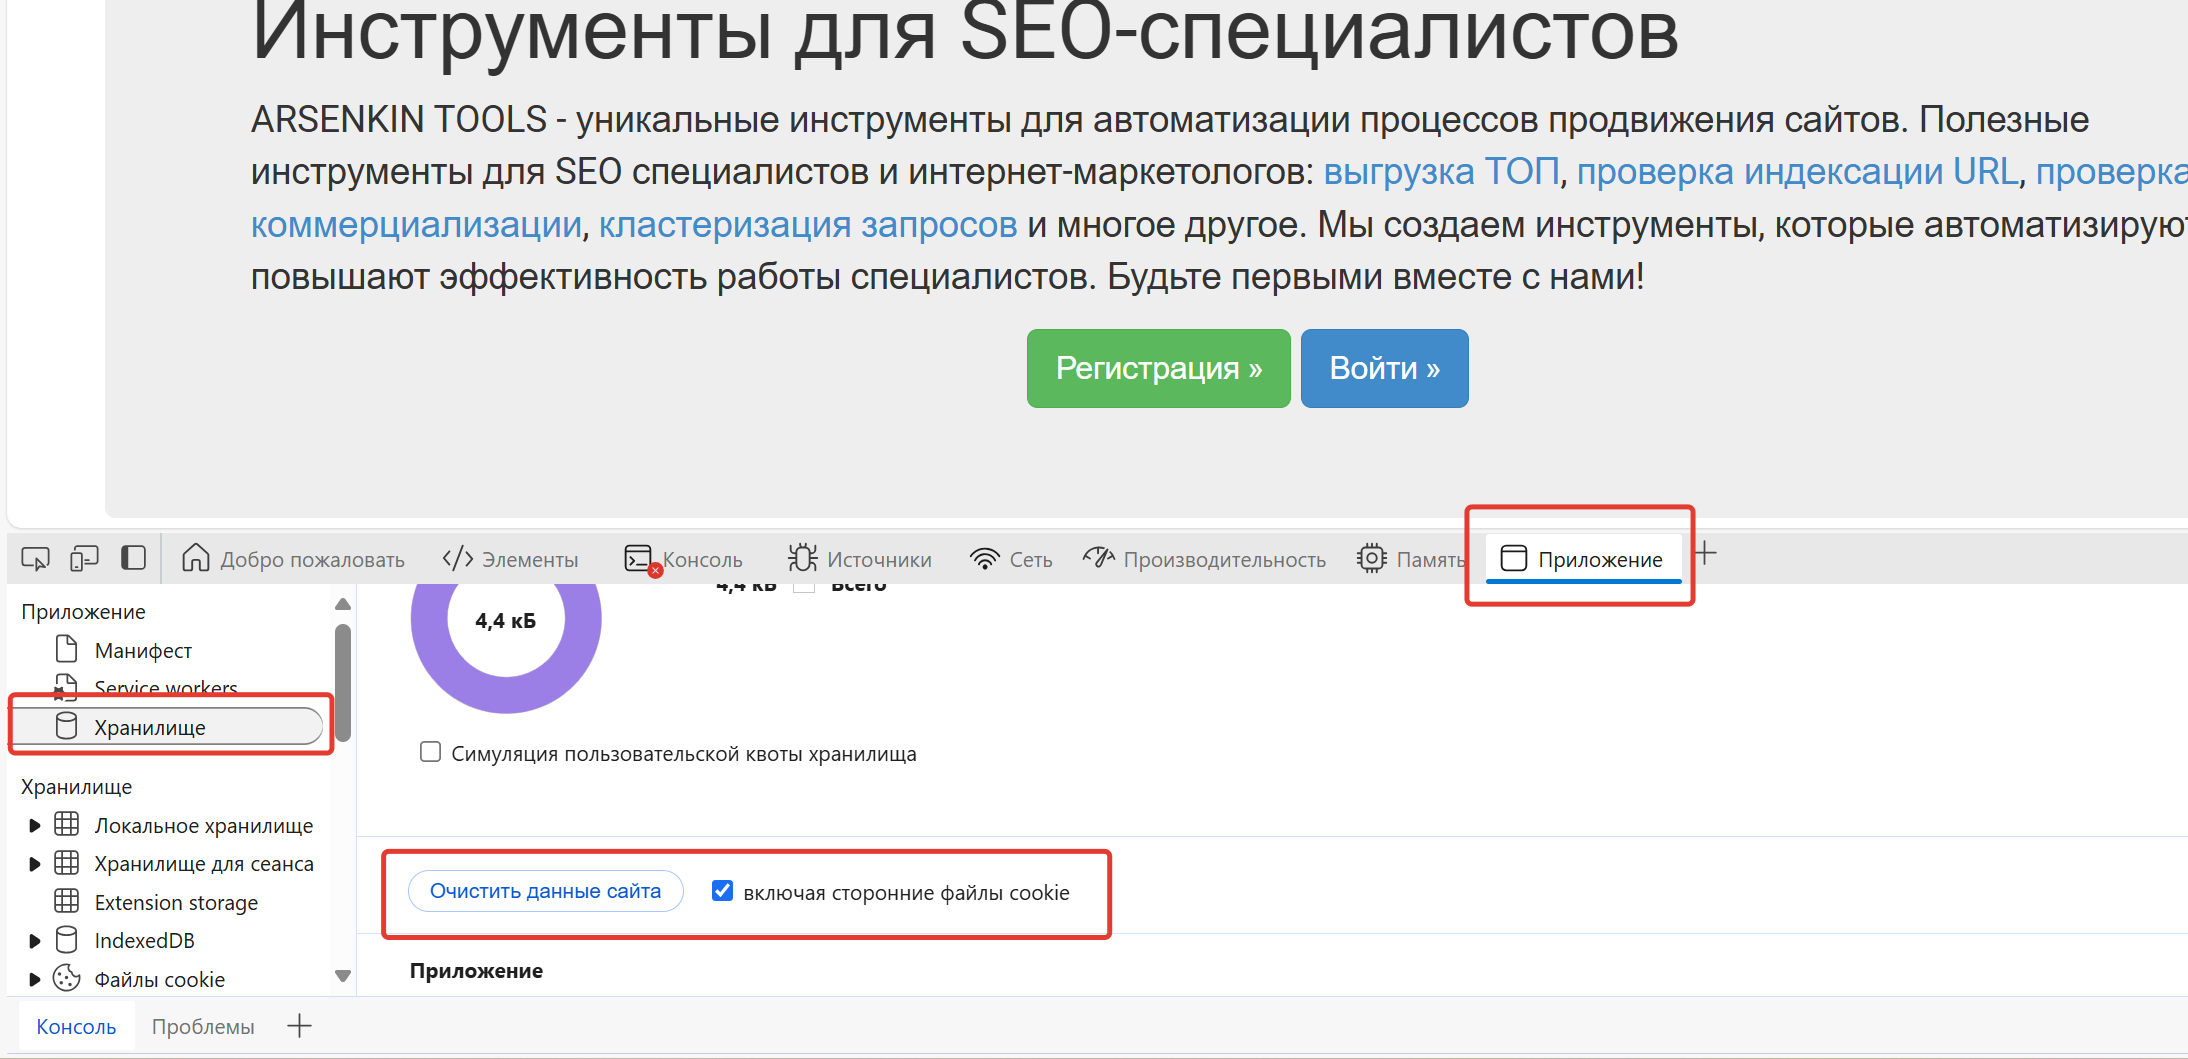Open the Сеть tab
Image resolution: width=2188 pixels, height=1059 pixels.
[x=1011, y=559]
